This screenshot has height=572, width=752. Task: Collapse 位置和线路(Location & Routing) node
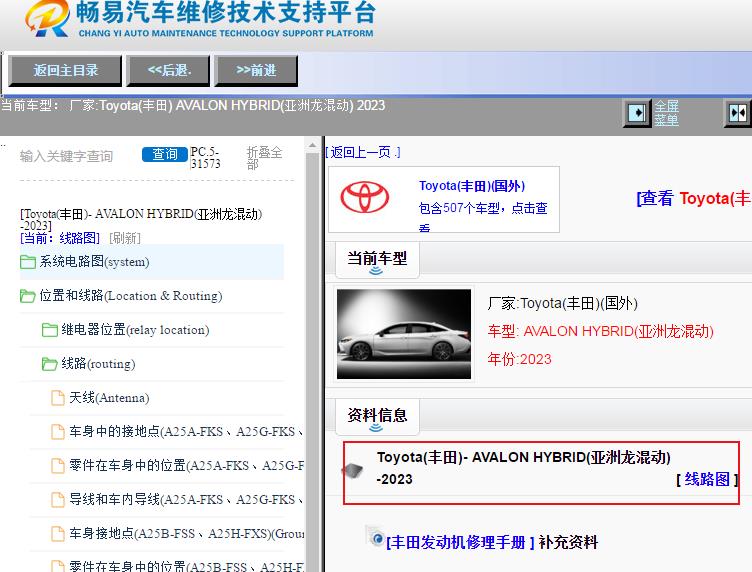click(152, 296)
